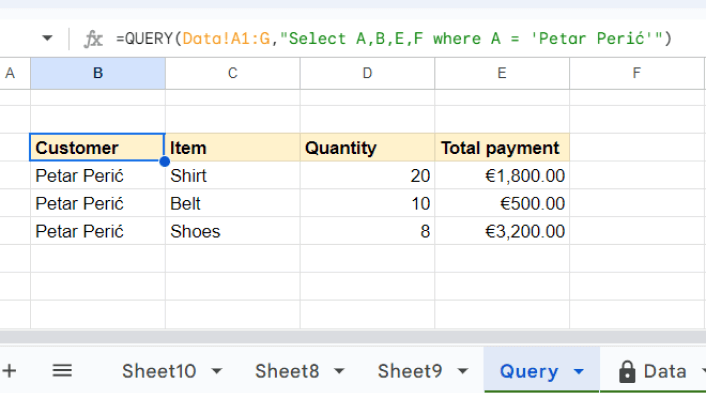Select the €500.00 cell
This screenshot has width=706, height=393.
502,203
